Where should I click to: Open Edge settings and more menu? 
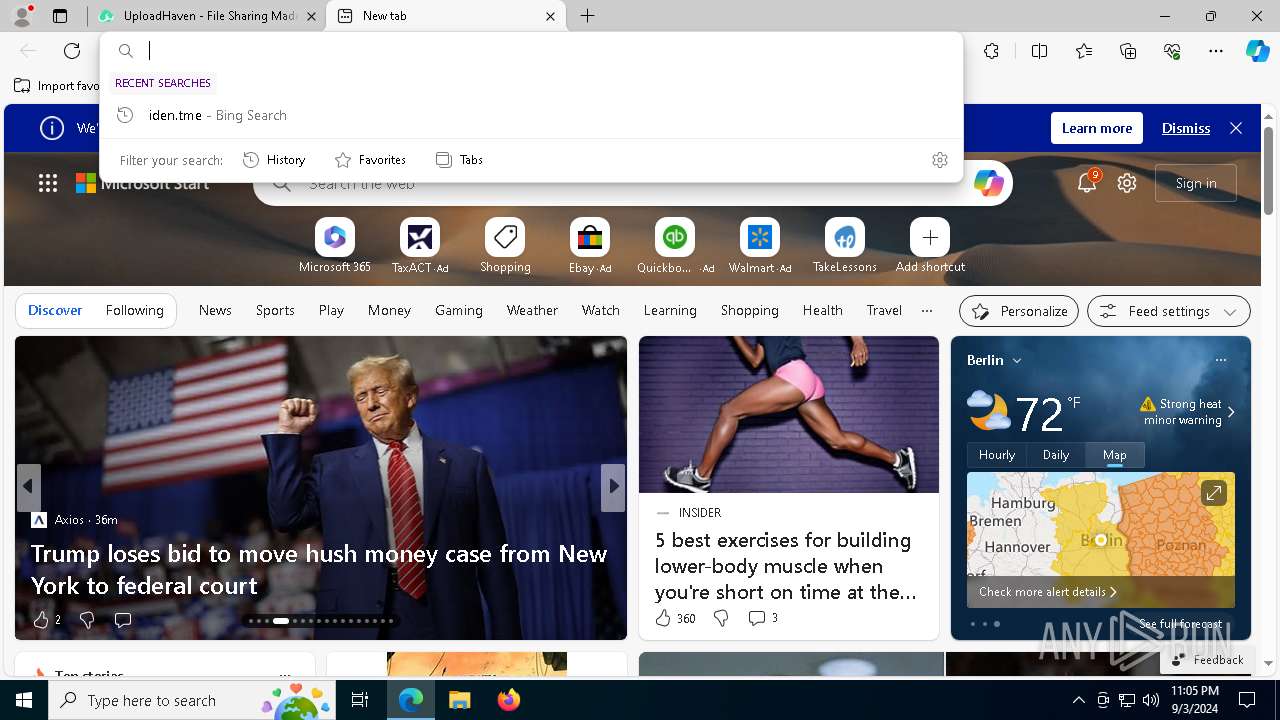1216,51
